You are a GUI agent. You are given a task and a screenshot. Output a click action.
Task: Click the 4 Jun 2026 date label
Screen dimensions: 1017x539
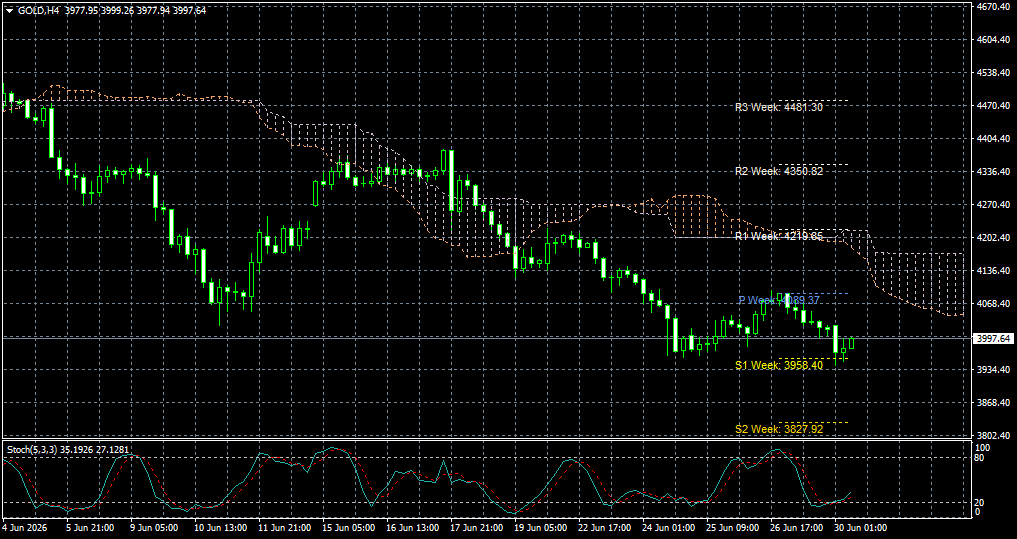(x=25, y=528)
